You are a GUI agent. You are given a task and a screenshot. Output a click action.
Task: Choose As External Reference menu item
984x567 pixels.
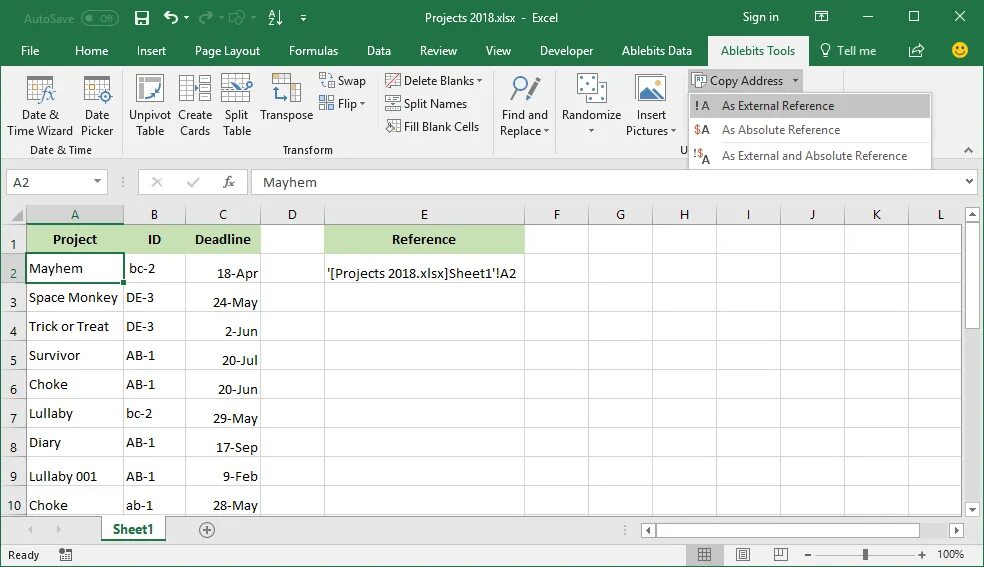pyautogui.click(x=810, y=106)
